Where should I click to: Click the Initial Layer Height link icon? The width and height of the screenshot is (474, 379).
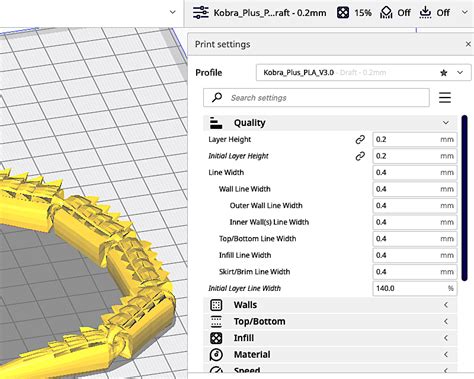click(360, 156)
